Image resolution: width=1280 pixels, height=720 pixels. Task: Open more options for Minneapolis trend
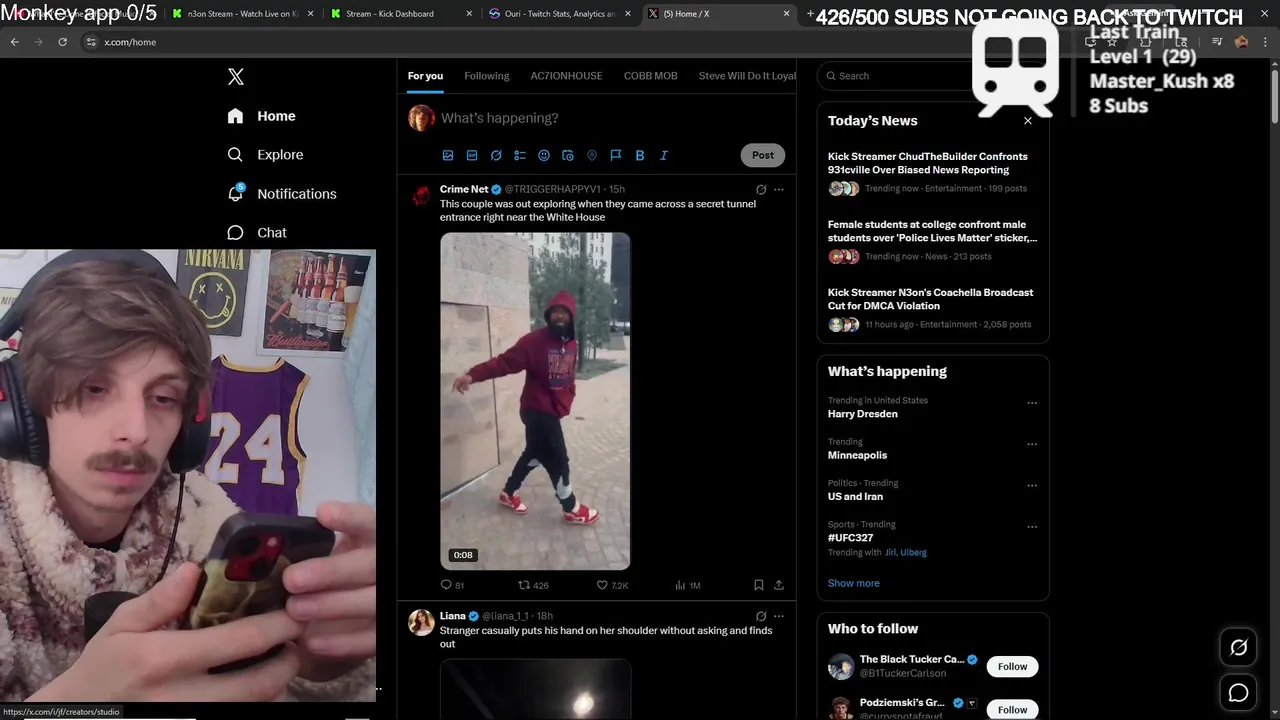(x=1032, y=444)
